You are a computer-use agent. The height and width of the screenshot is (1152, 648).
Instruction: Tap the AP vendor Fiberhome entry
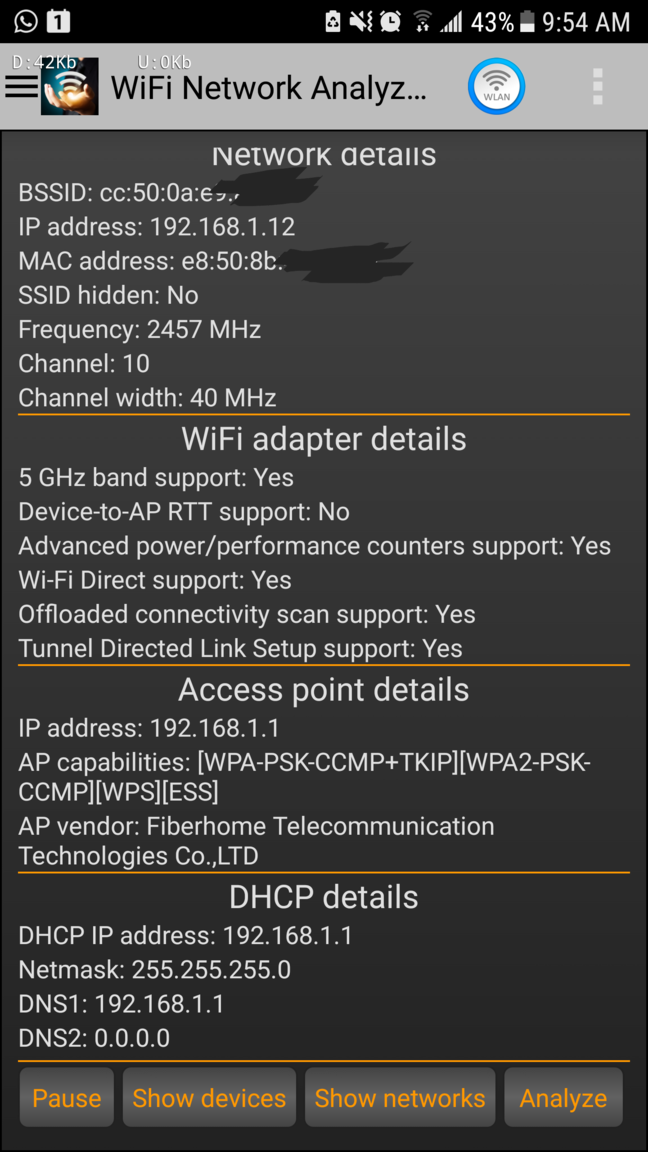pos(256,841)
